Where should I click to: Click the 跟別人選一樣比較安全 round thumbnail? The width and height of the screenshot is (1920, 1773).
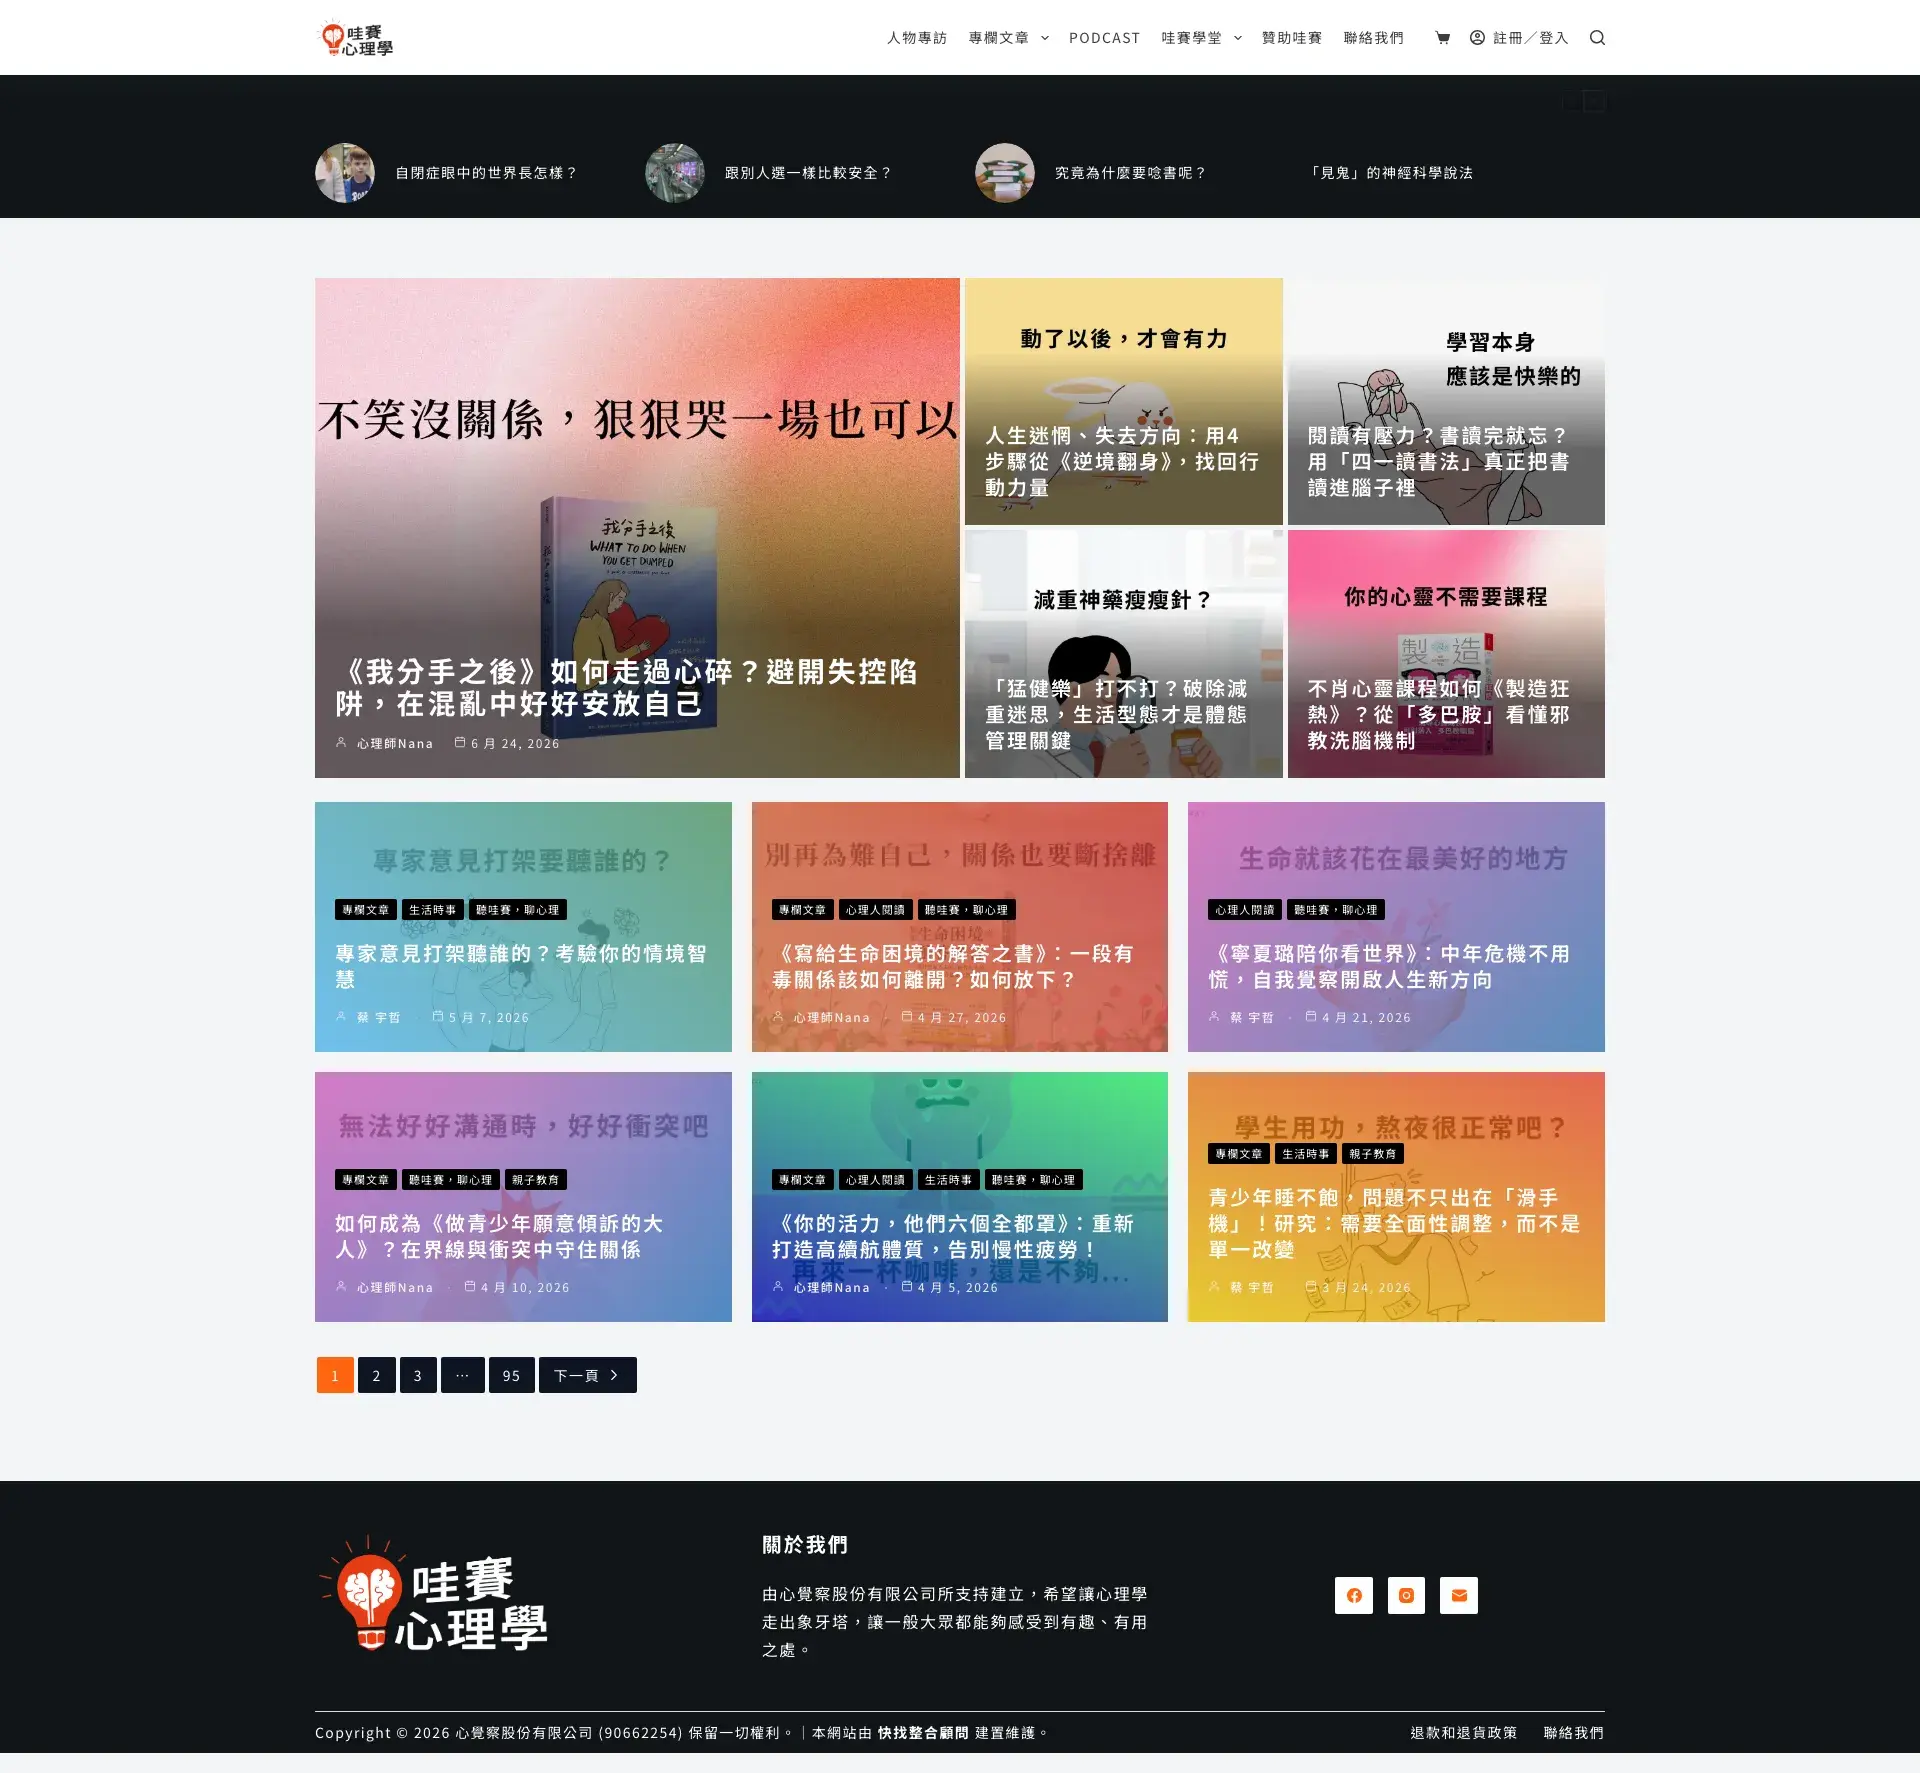[x=675, y=173]
